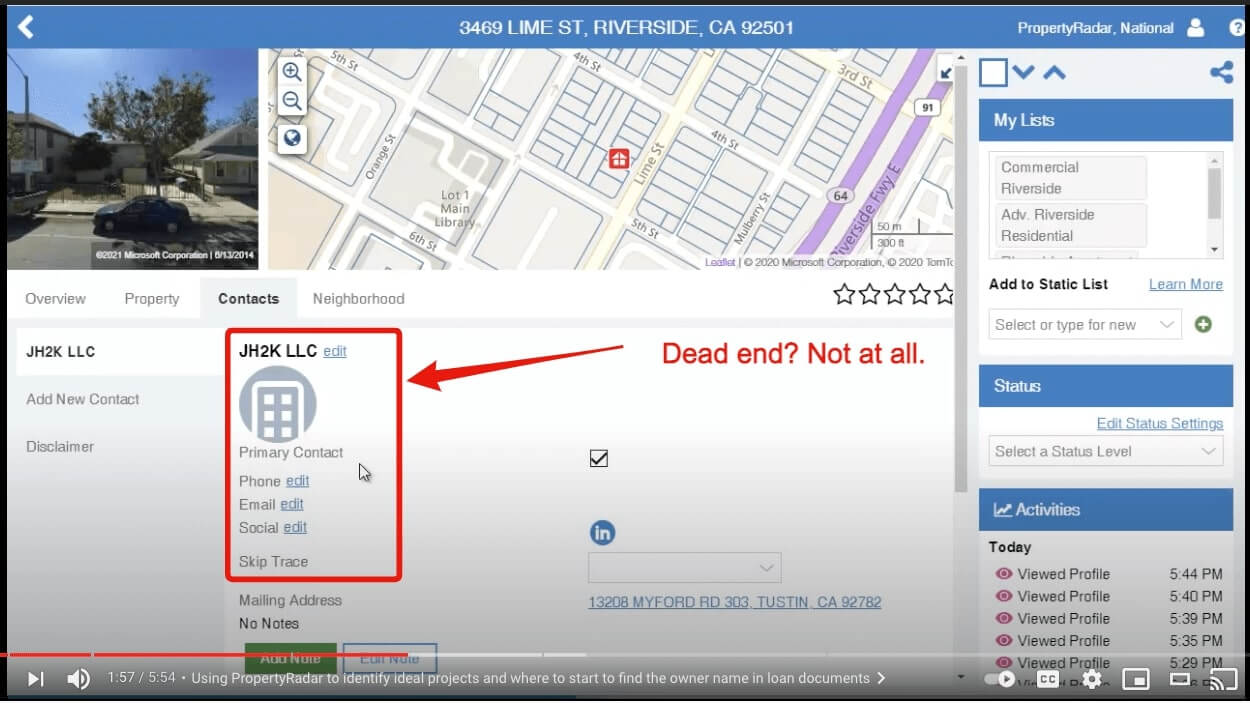Expand the video chapter title chevron
The height and width of the screenshot is (703, 1250).
[x=881, y=678]
